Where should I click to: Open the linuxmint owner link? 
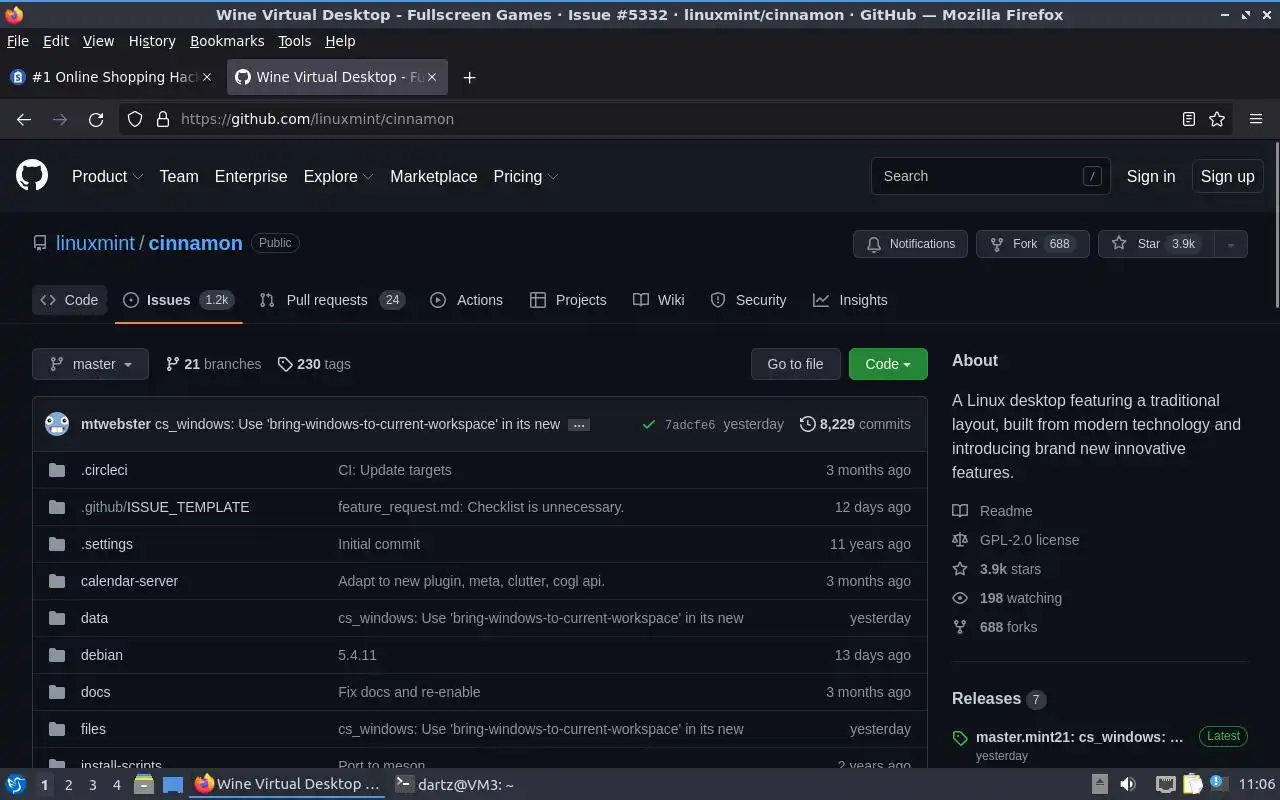[95, 243]
